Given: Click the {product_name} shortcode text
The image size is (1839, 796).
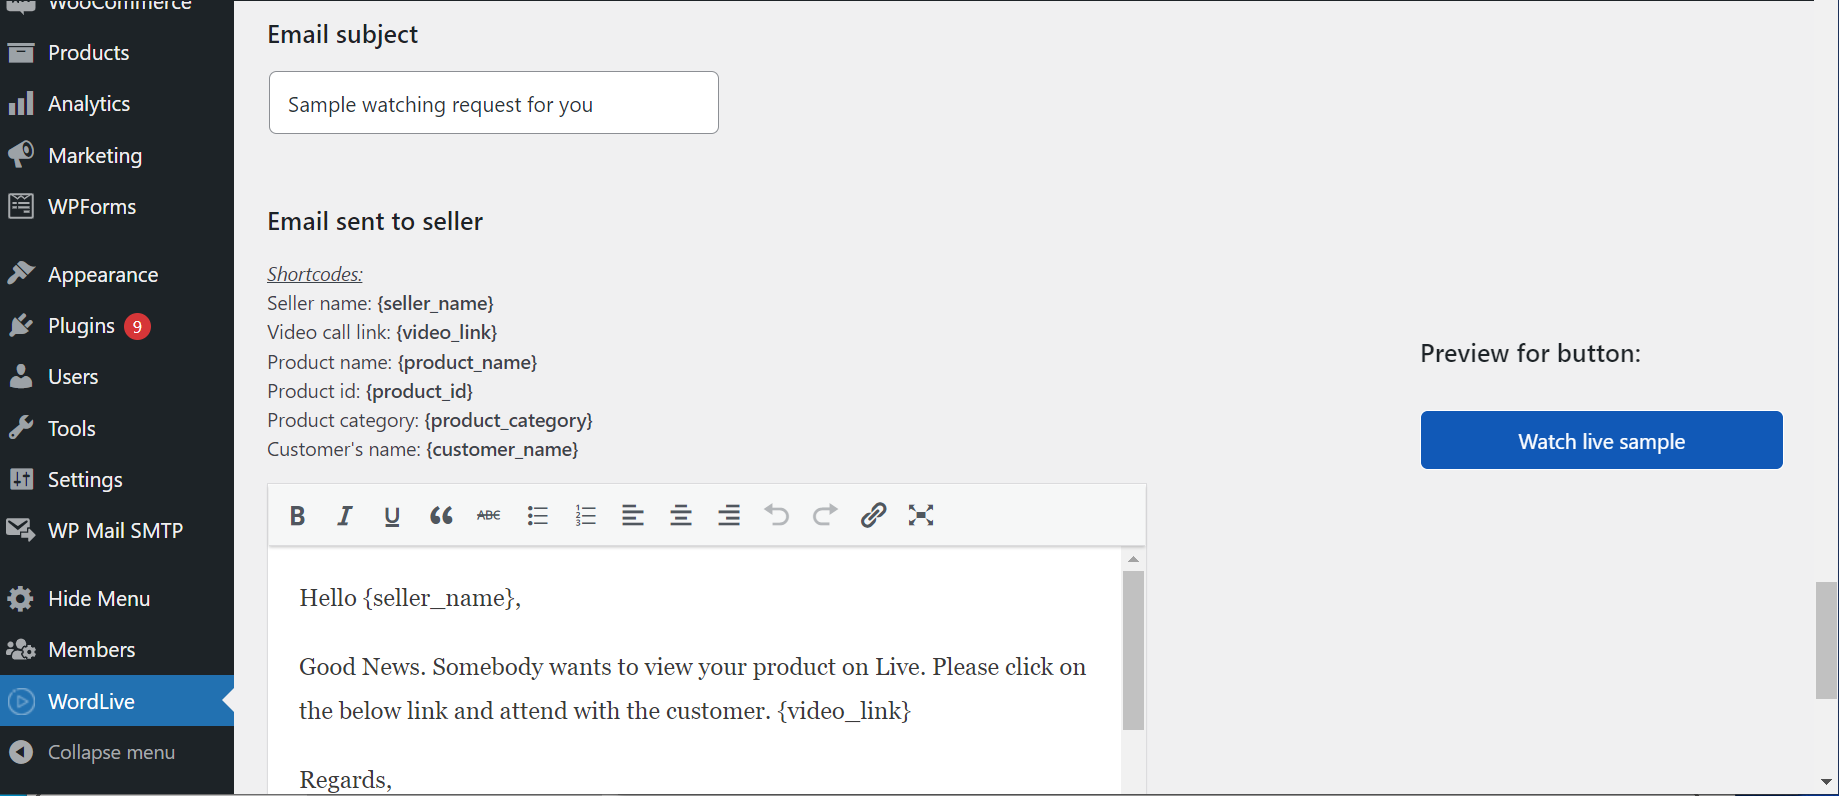Looking at the screenshot, I should click(467, 362).
